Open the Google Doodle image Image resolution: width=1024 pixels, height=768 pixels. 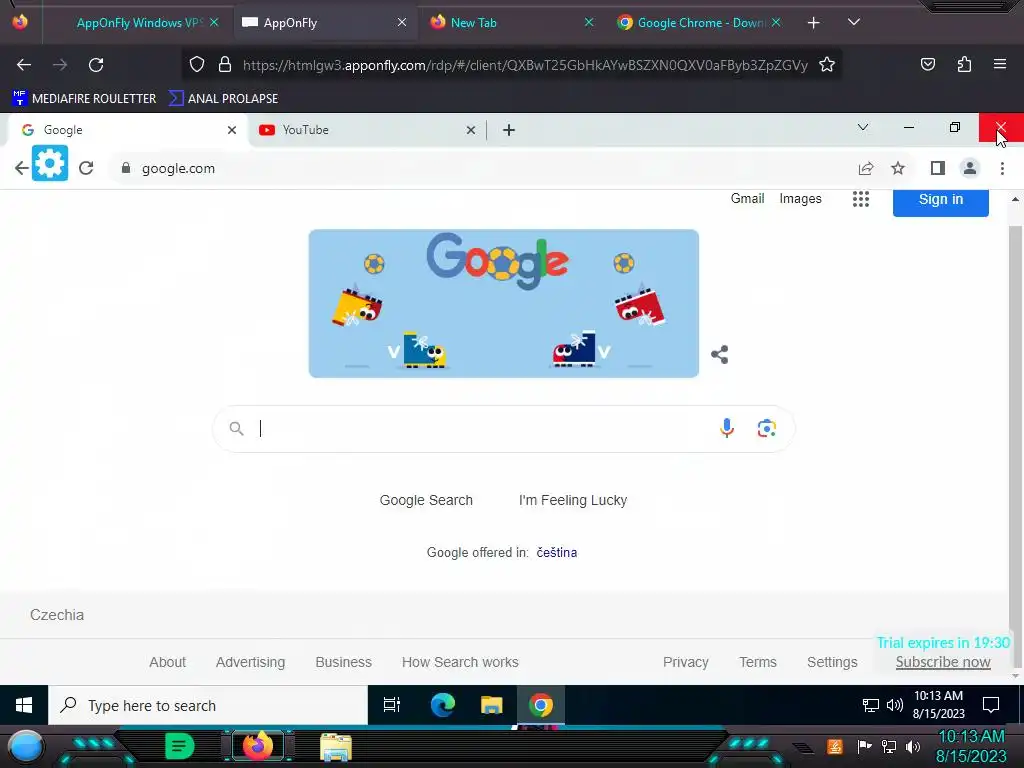click(x=504, y=303)
